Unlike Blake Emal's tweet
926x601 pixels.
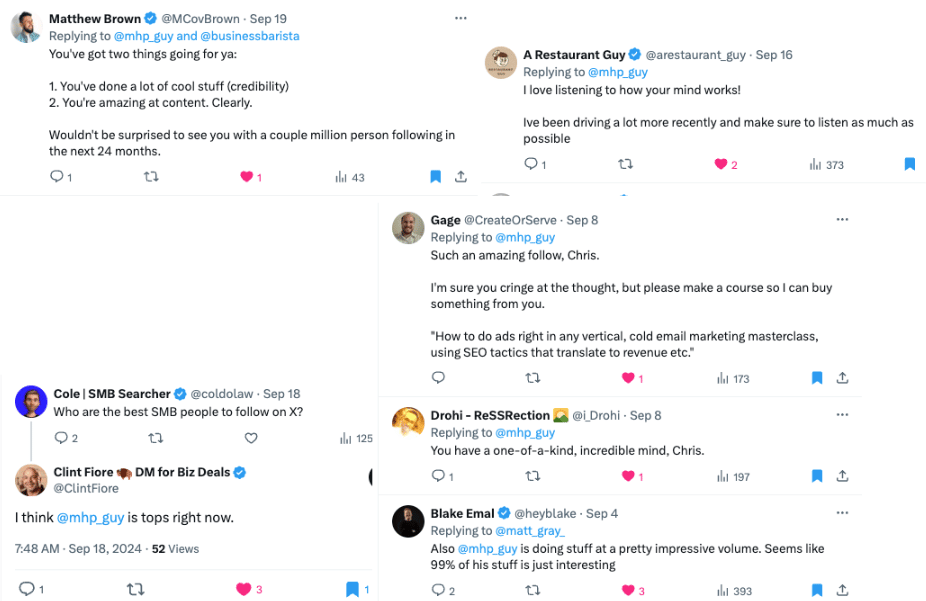click(629, 590)
